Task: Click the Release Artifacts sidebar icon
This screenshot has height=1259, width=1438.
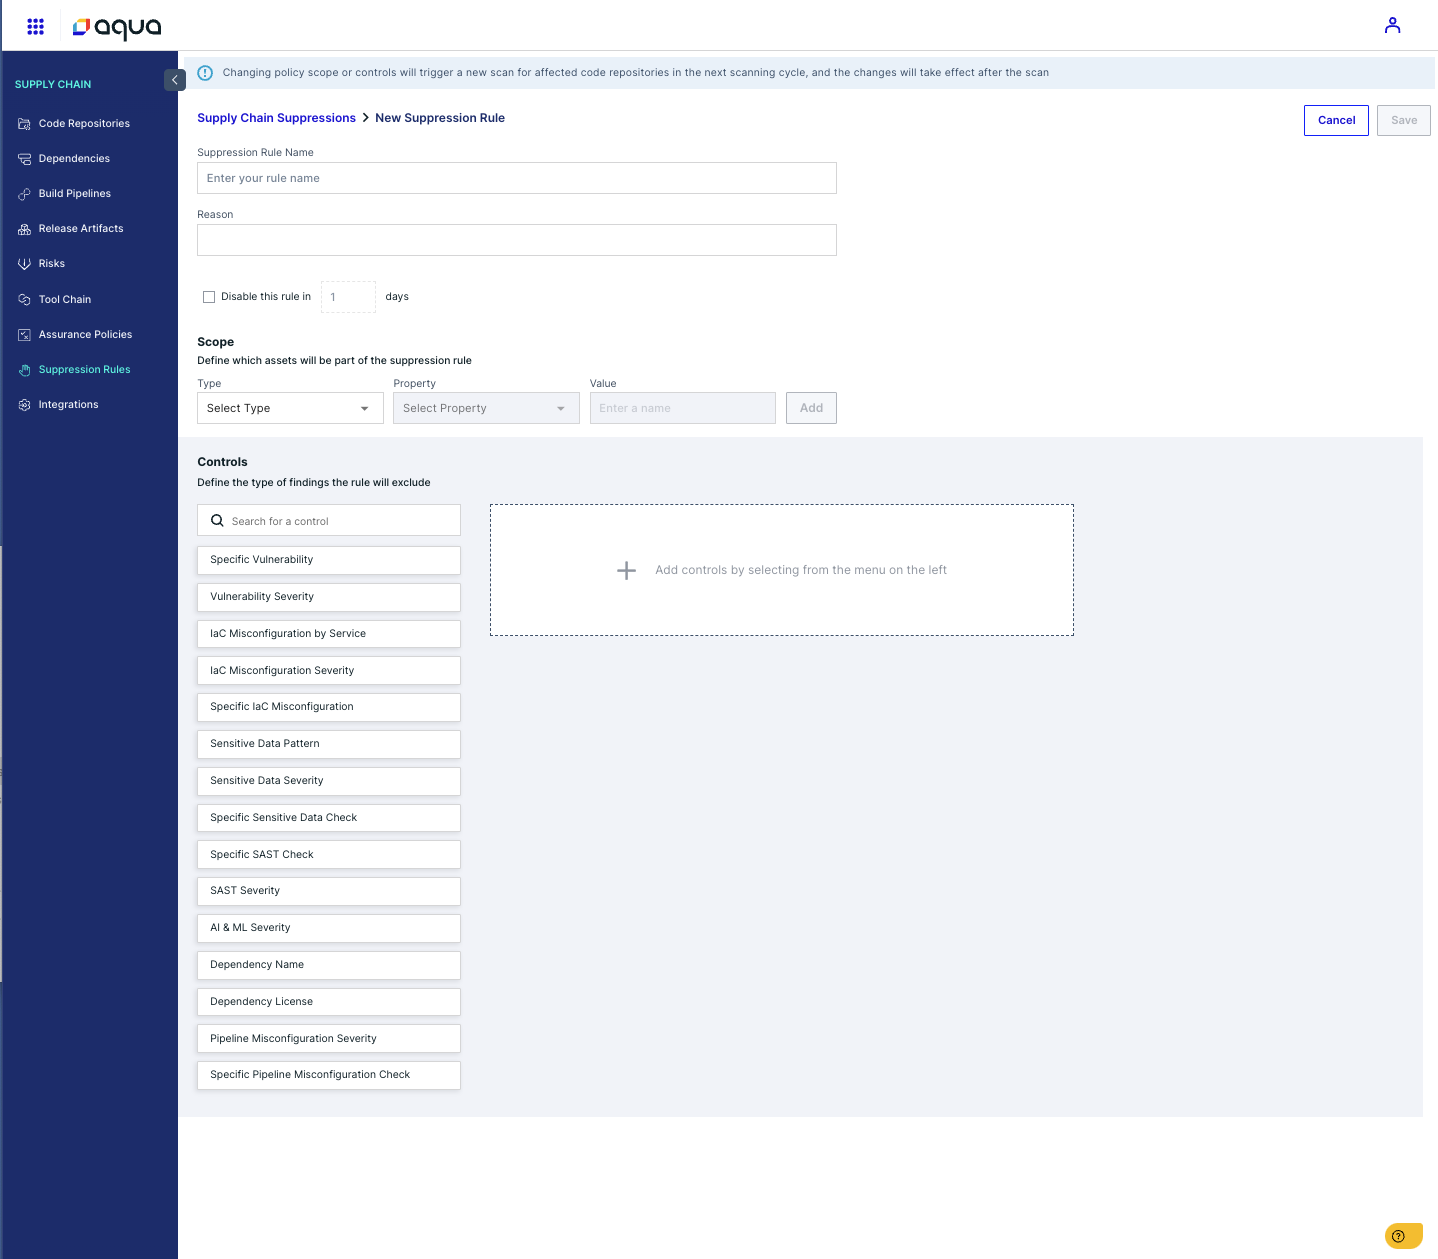Action: pos(25,229)
